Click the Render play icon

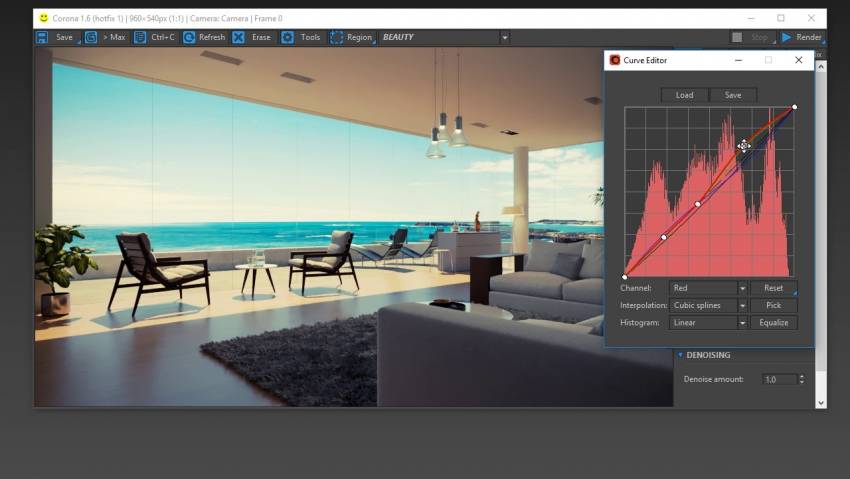(787, 37)
